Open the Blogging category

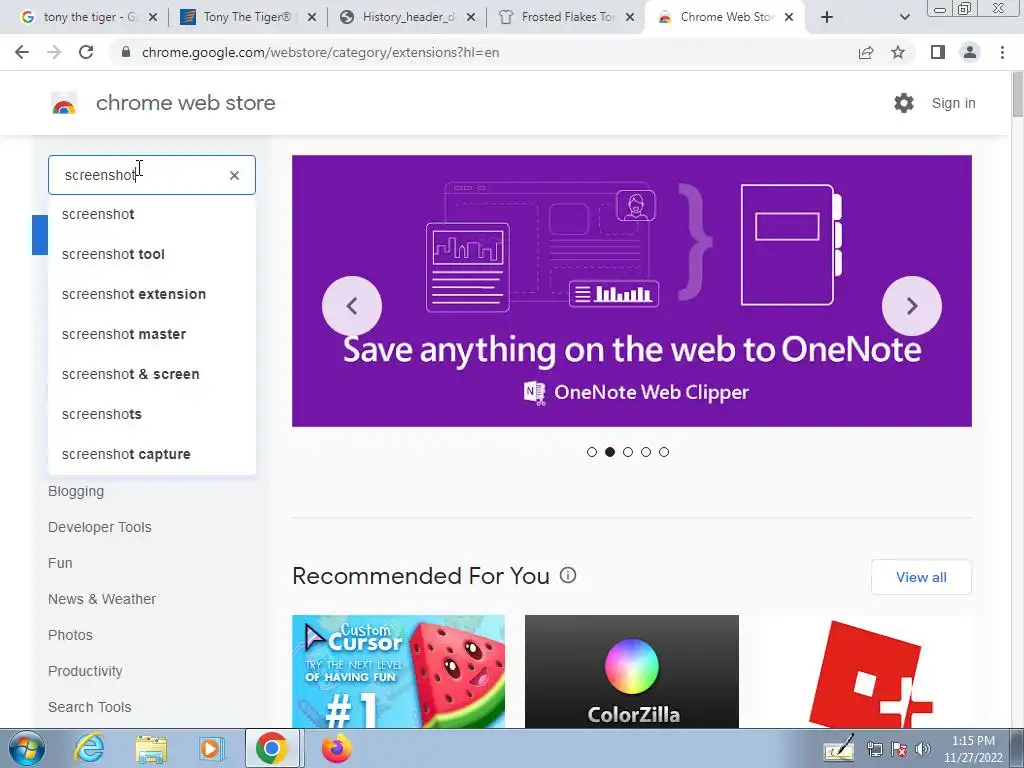76,491
